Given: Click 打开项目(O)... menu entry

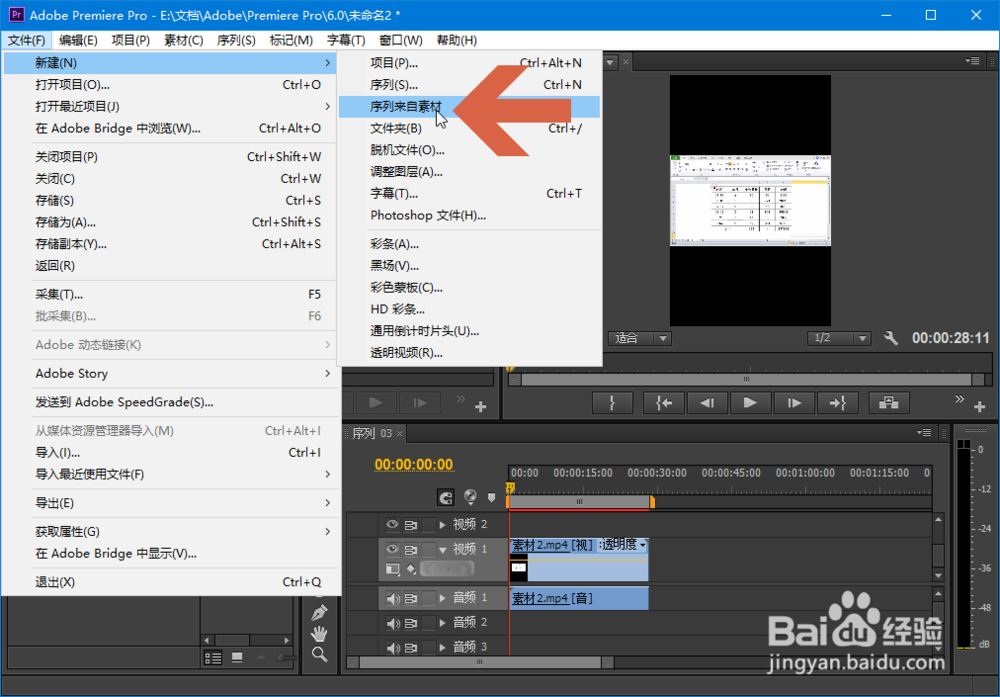Looking at the screenshot, I should (171, 85).
